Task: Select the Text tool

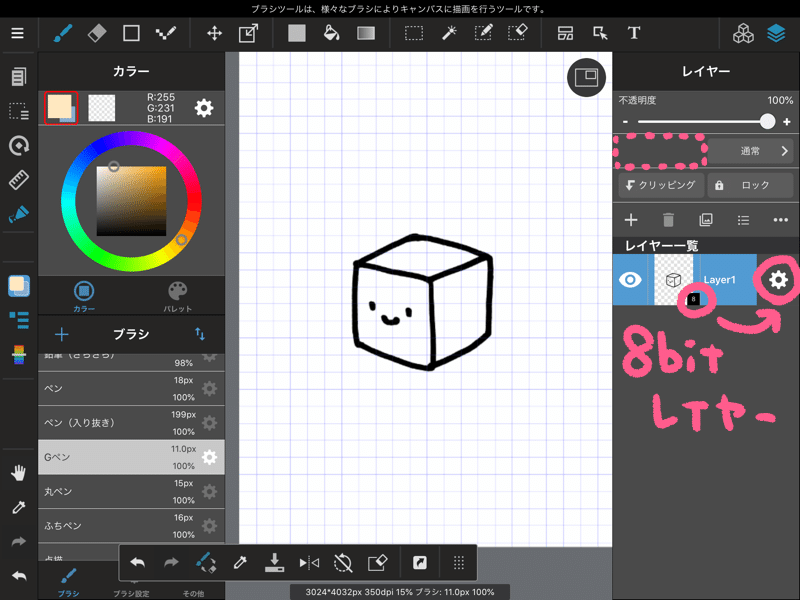Action: pyautogui.click(x=634, y=33)
